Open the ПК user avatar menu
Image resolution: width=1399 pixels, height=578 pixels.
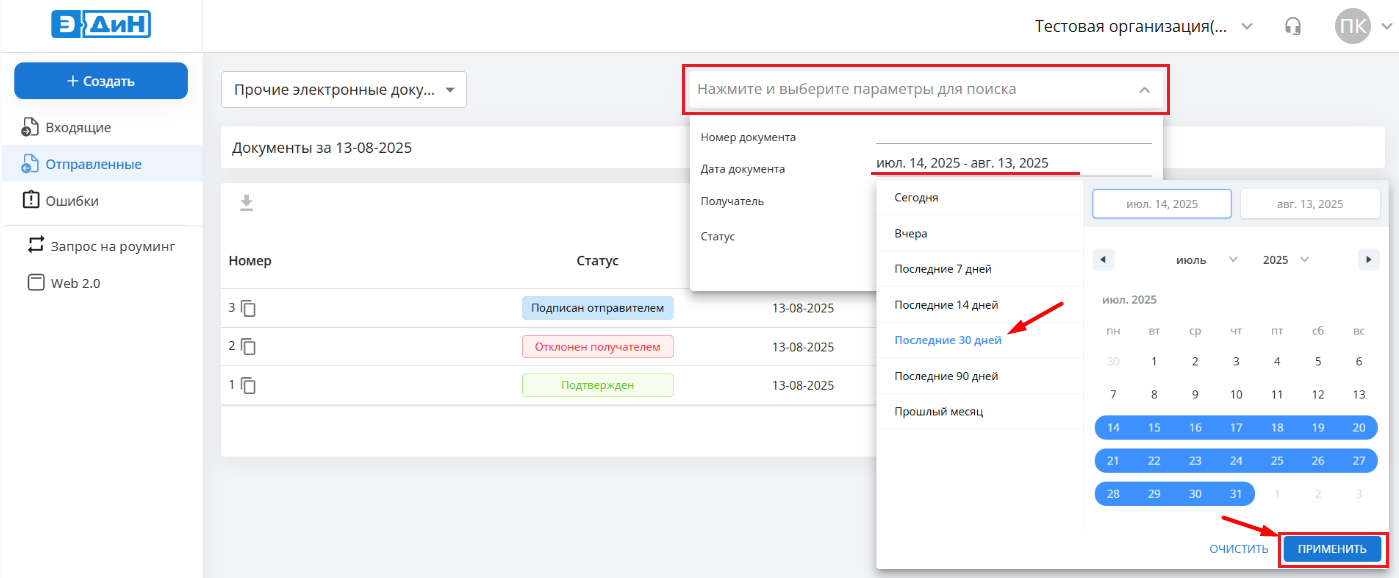pos(1353,27)
